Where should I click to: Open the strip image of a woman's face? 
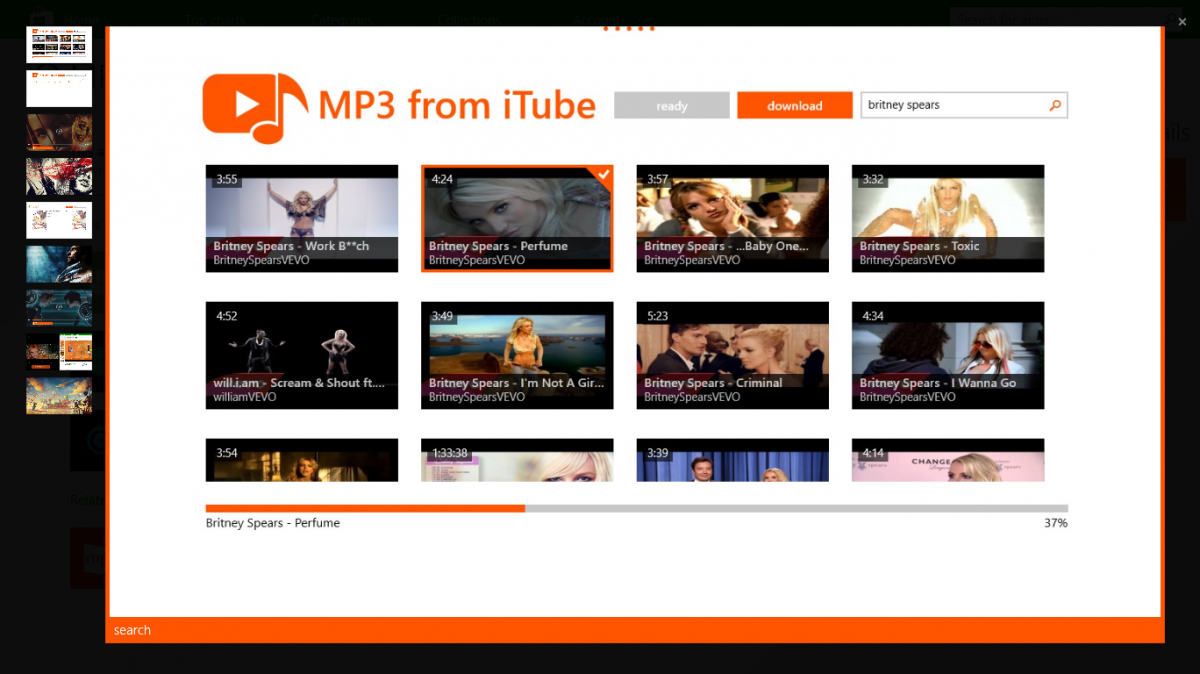coord(59,132)
